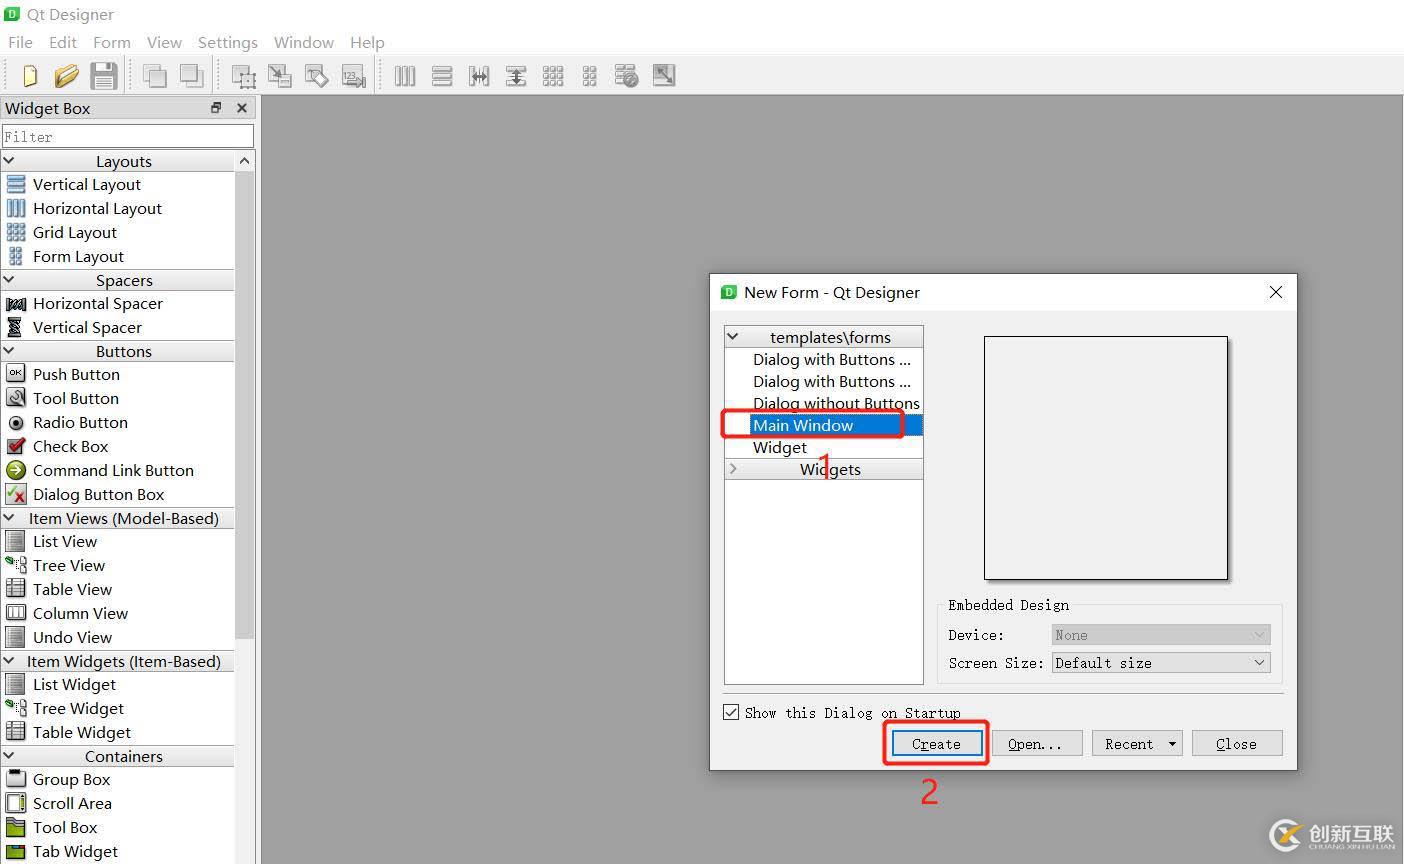Click the Adjust Size toolbar icon
Viewport: 1404px width, 864px height.
coord(664,75)
